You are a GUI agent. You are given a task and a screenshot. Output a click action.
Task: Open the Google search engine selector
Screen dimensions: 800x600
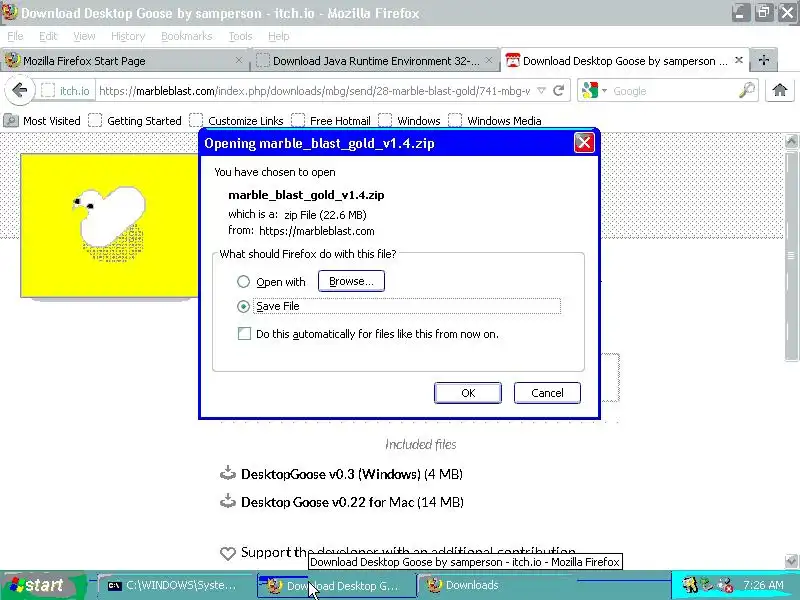tap(594, 91)
